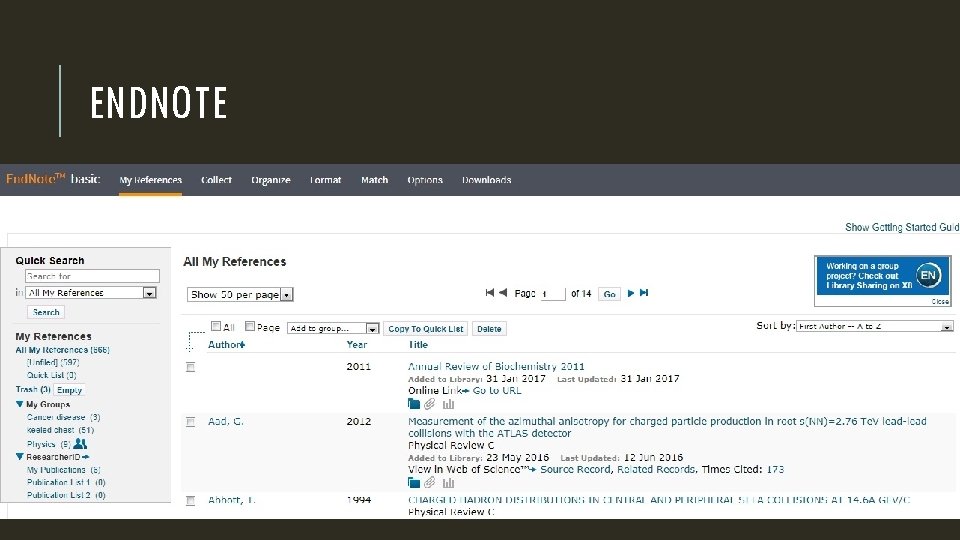Click paperclip attachment icon for Annual Review entry

(x=430, y=404)
